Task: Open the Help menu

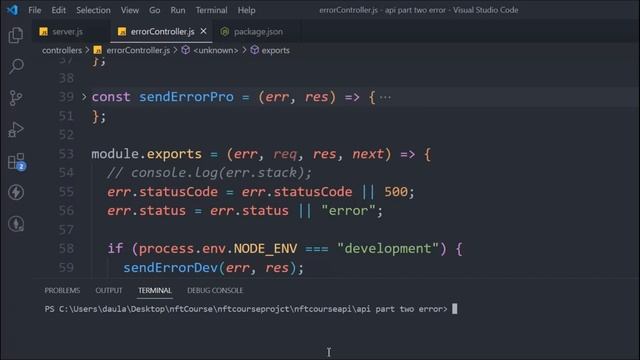Action: pos(247,10)
